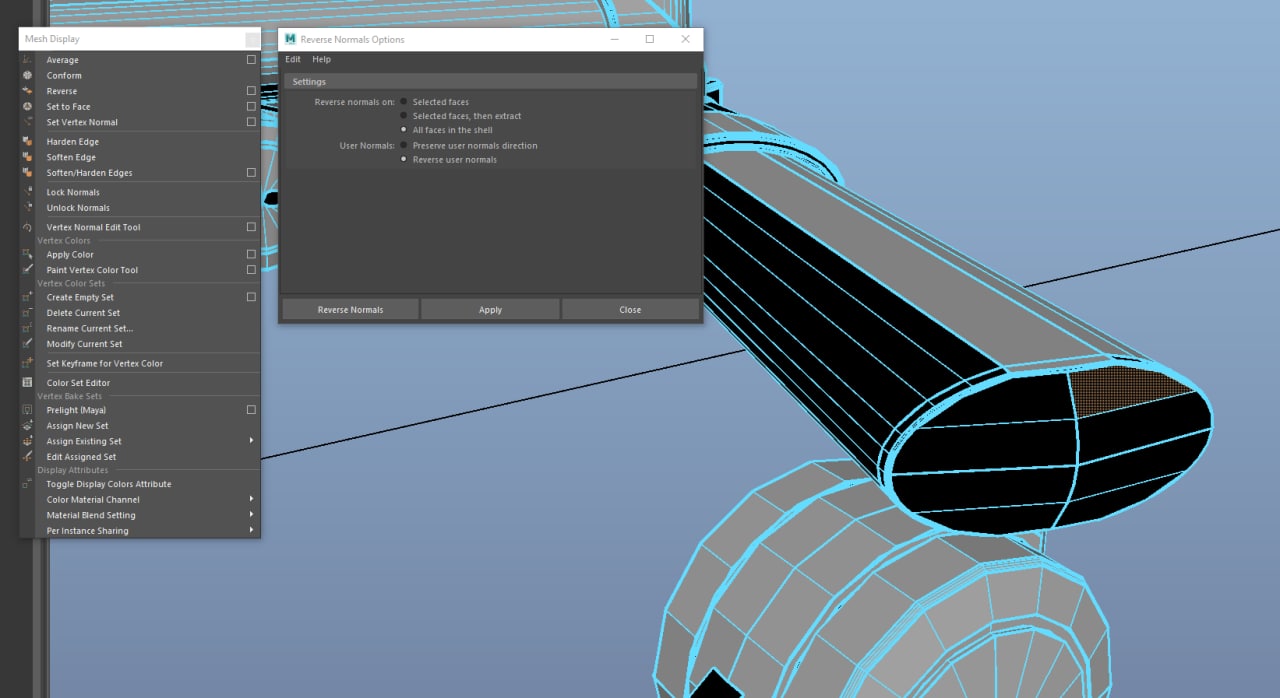Expand the Material Blend Setting submenu arrow
The width and height of the screenshot is (1280, 698).
pyautogui.click(x=251, y=515)
